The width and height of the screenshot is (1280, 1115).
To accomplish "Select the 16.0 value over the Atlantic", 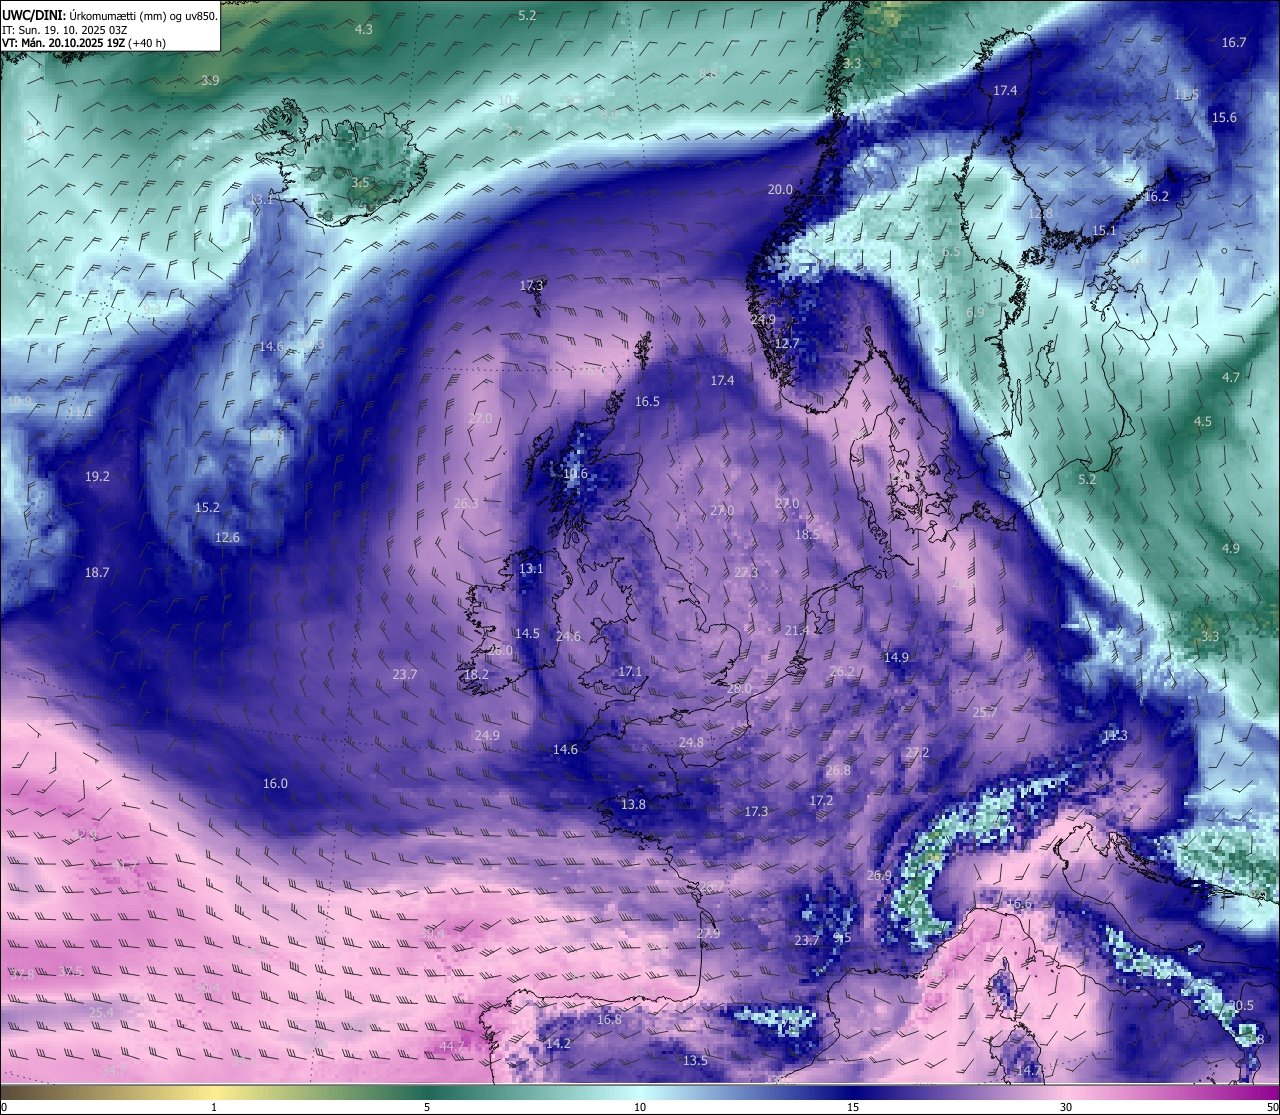I will click(x=275, y=784).
